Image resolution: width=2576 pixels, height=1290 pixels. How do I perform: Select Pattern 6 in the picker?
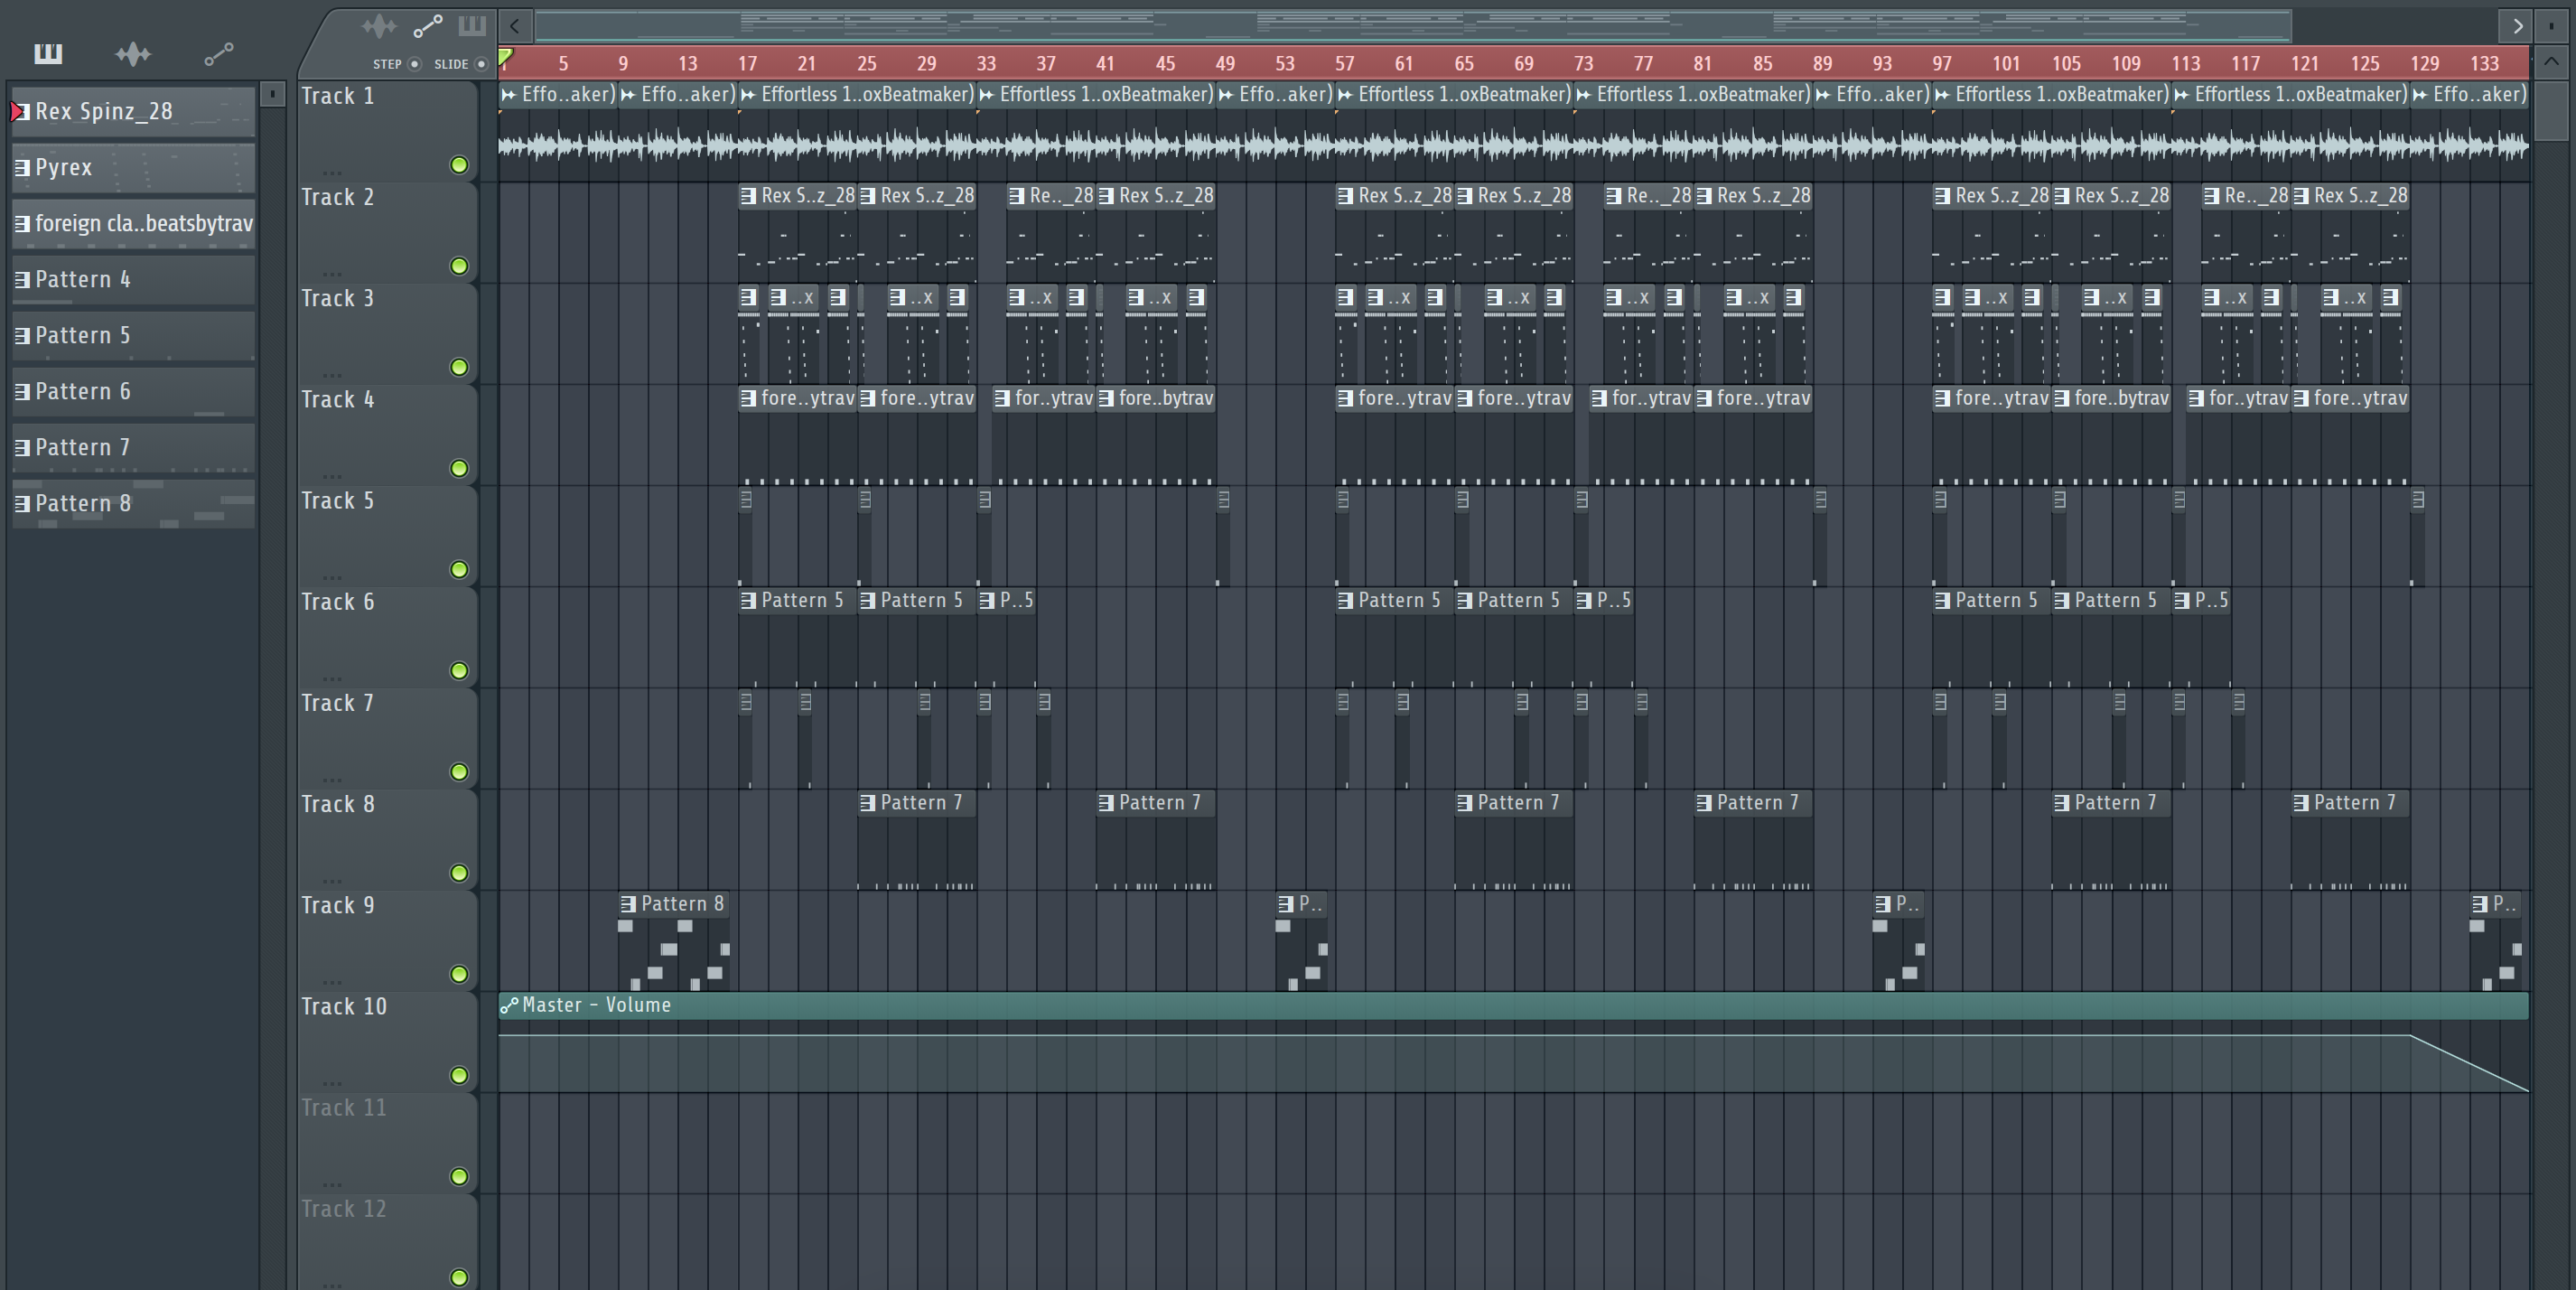(x=134, y=391)
